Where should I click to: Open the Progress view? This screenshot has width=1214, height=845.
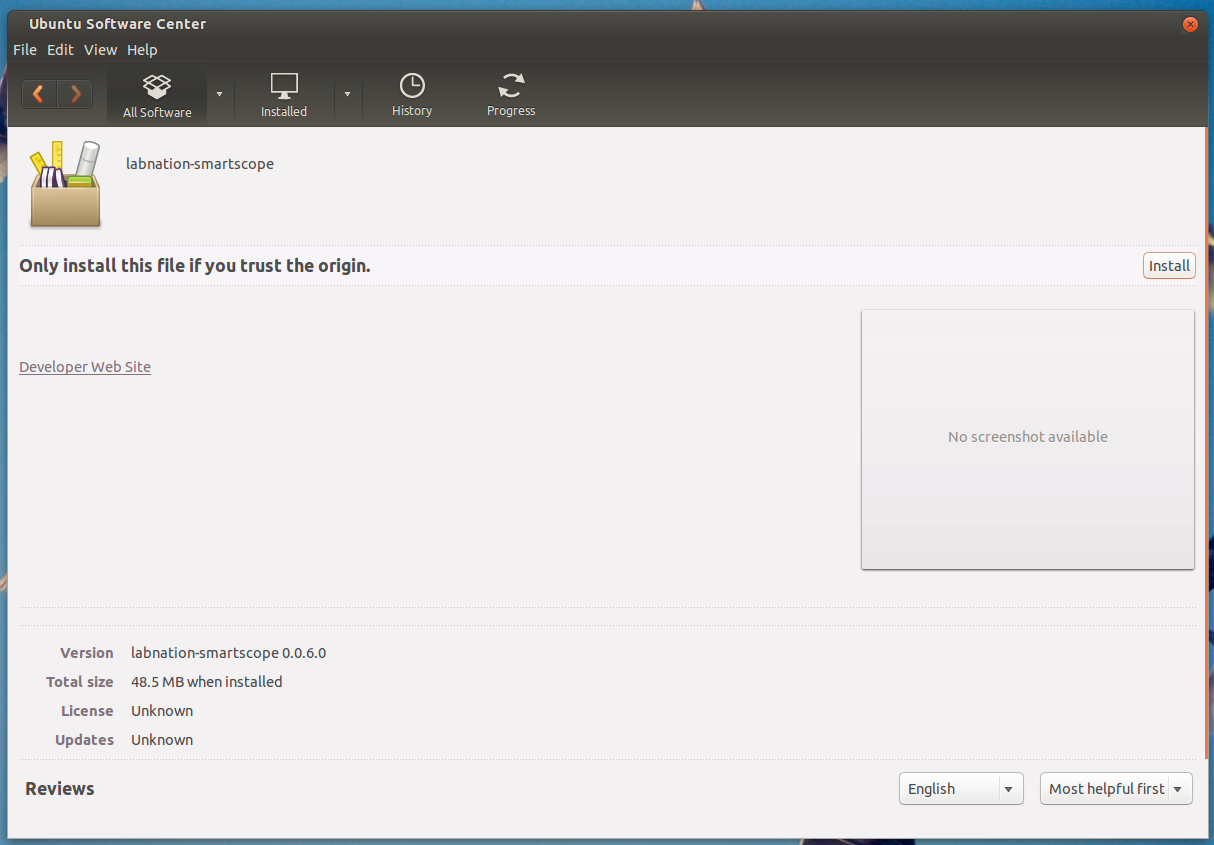click(510, 95)
